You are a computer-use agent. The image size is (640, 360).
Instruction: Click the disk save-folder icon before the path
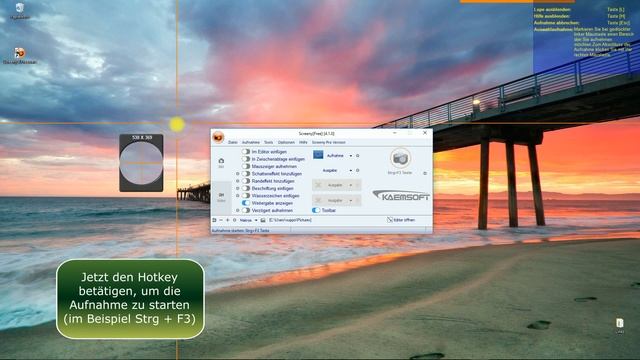coord(263,220)
